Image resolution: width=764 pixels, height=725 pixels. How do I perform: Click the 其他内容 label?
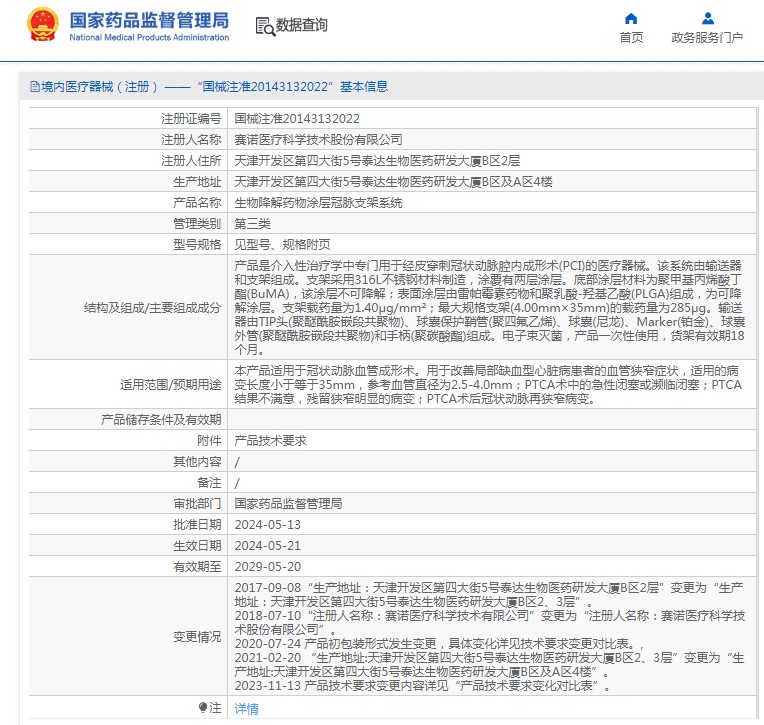tap(197, 461)
